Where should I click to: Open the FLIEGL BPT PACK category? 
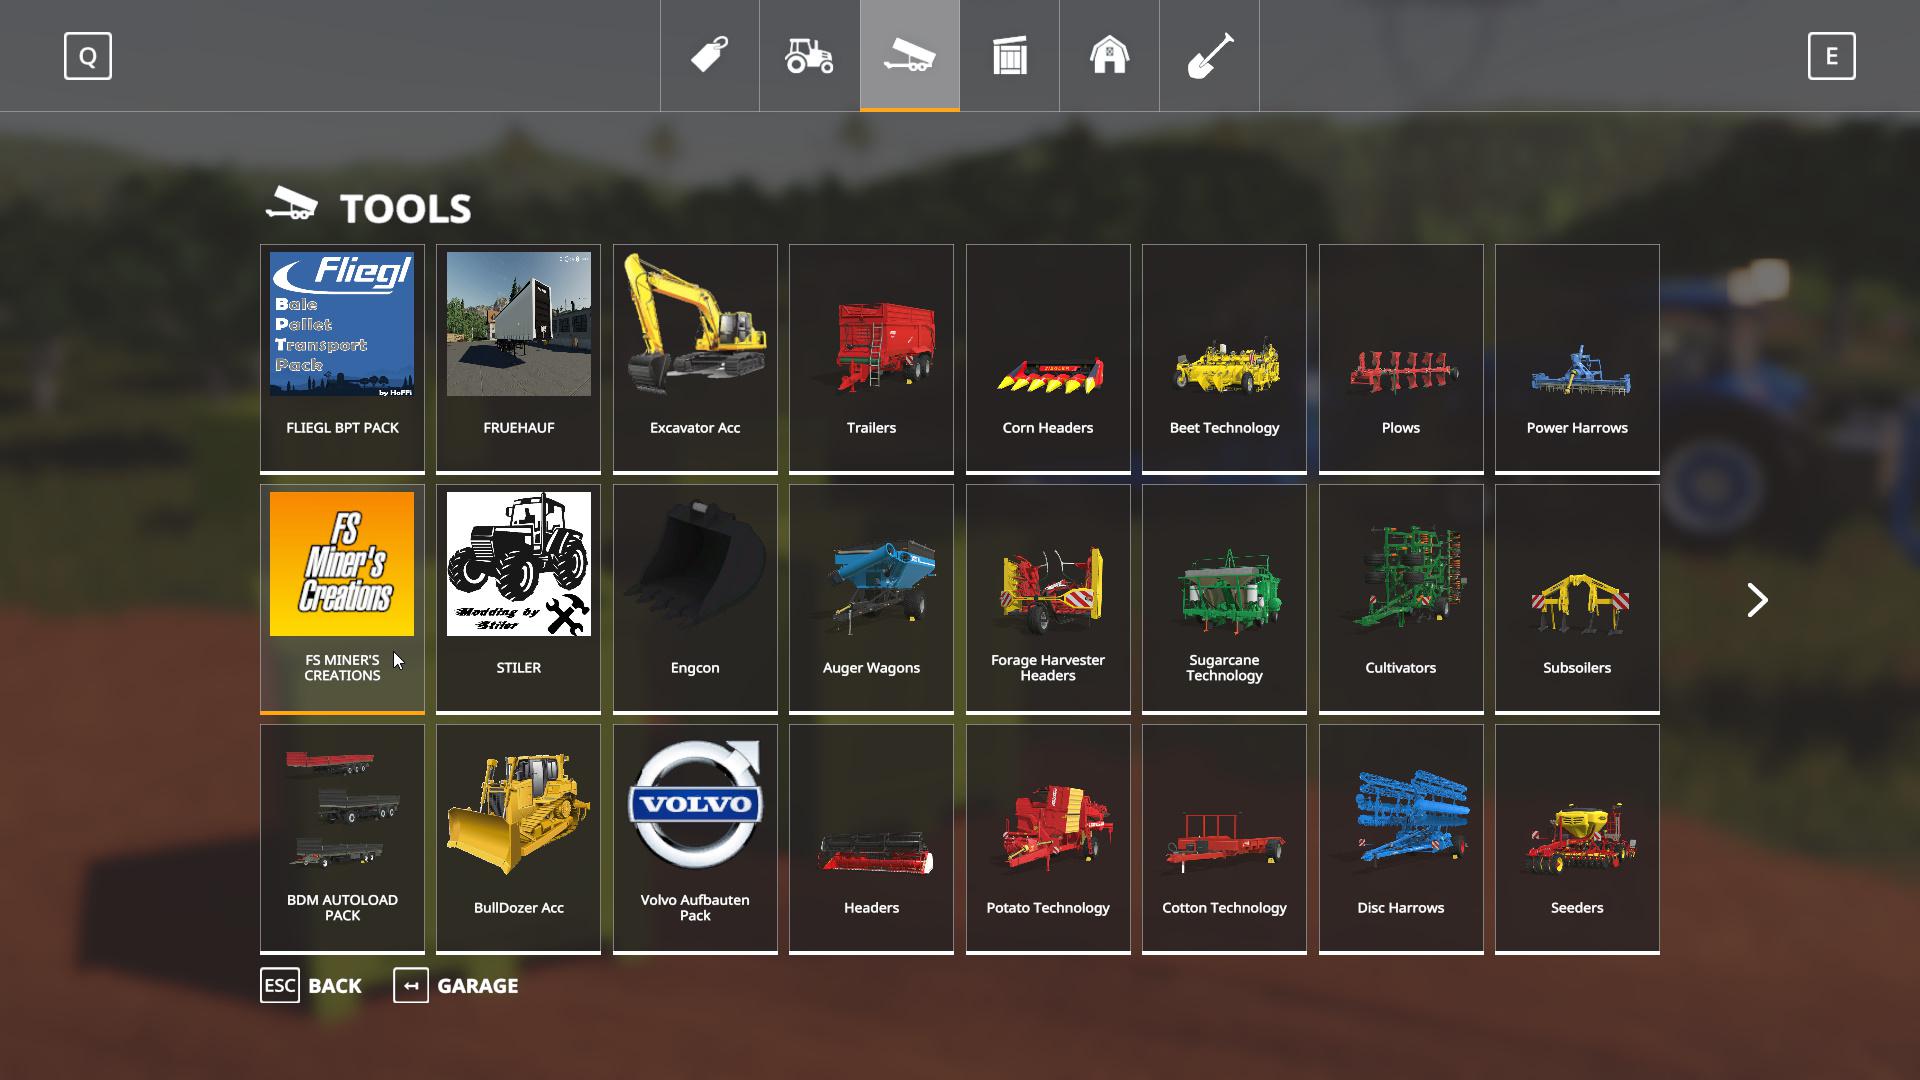342,357
